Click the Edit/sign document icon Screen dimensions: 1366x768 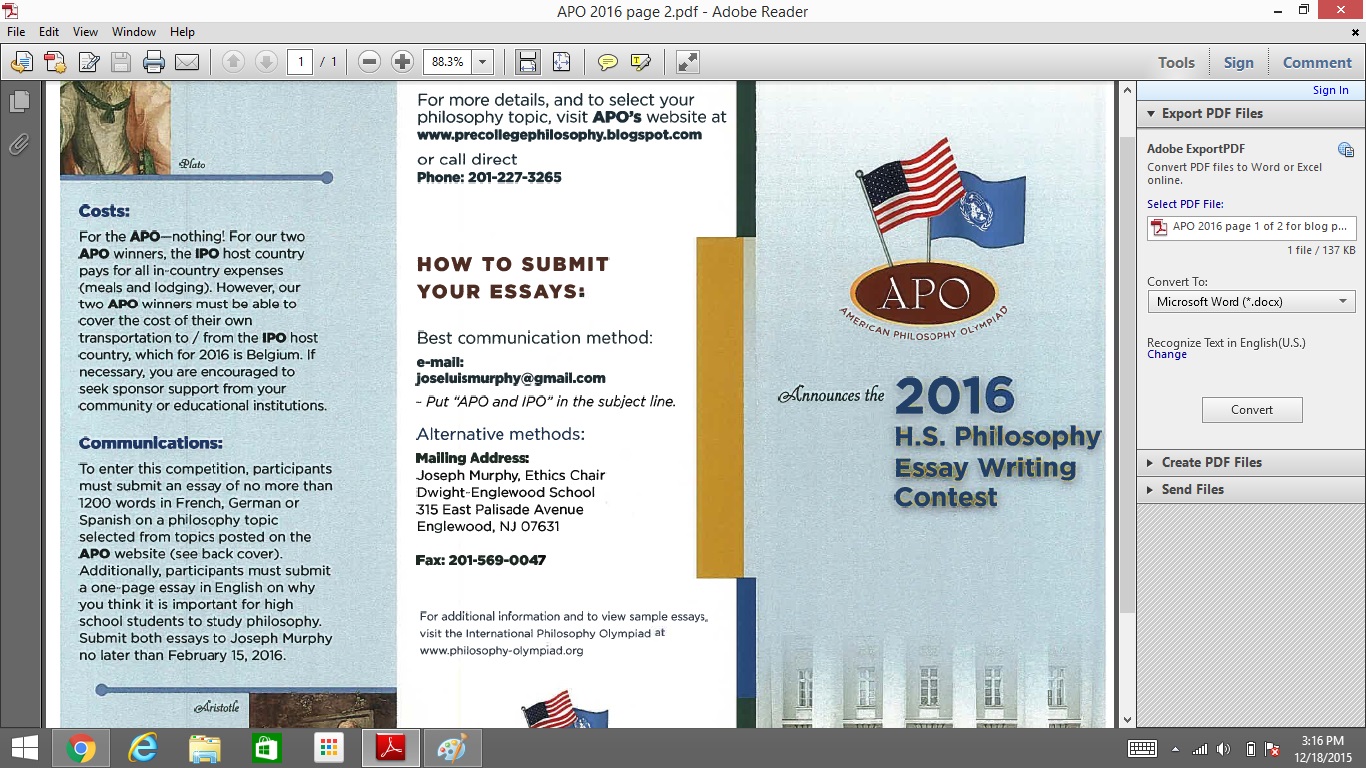88,62
